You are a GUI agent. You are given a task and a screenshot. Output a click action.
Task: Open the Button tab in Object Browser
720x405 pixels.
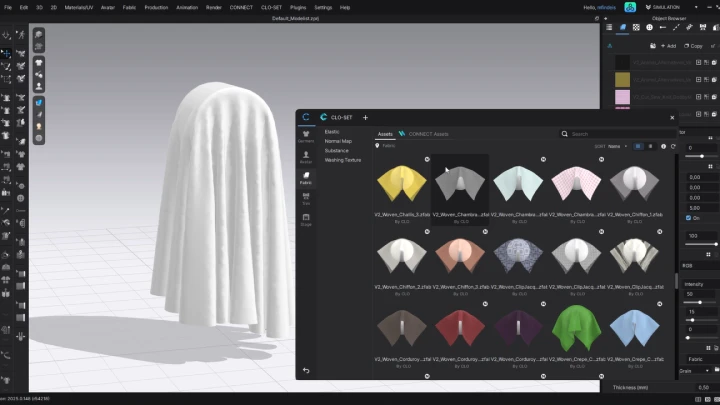click(x=649, y=28)
